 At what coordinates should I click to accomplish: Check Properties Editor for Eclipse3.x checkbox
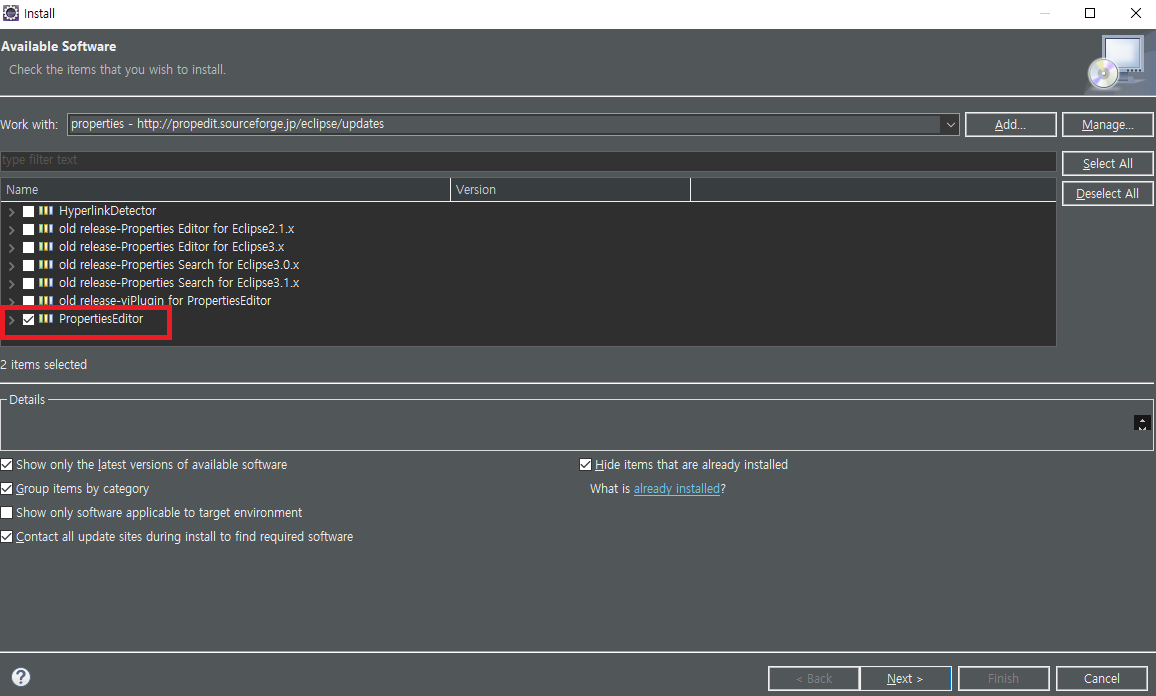tap(28, 247)
